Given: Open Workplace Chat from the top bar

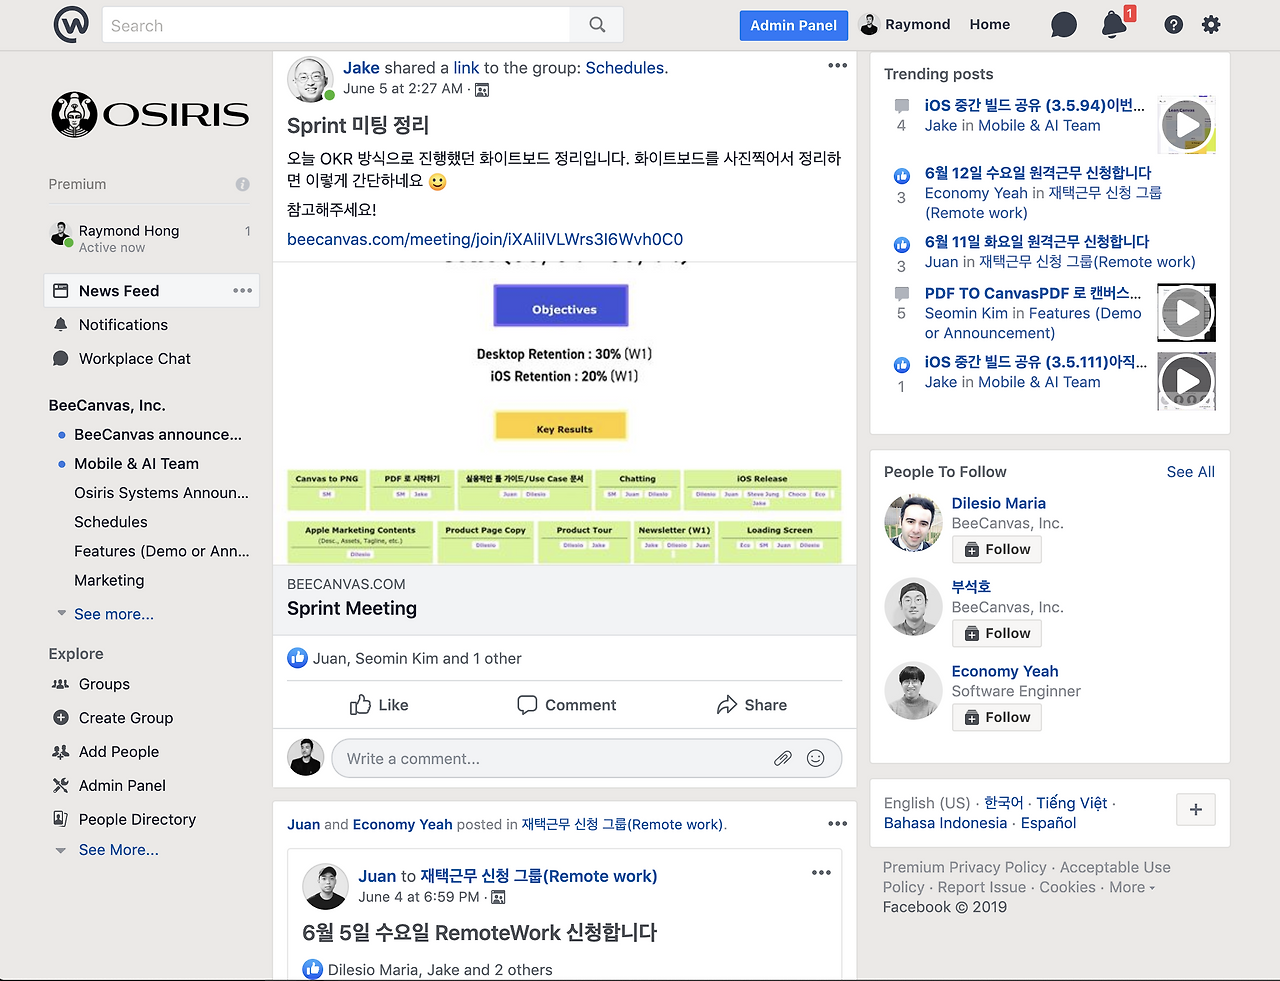Looking at the screenshot, I should pyautogui.click(x=1063, y=24).
